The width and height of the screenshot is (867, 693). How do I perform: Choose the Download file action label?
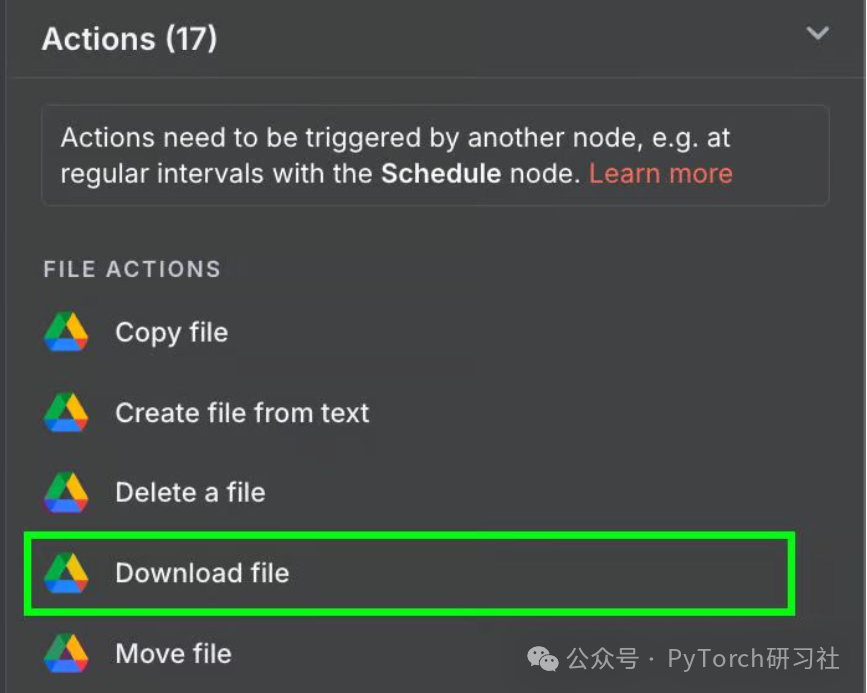point(202,573)
